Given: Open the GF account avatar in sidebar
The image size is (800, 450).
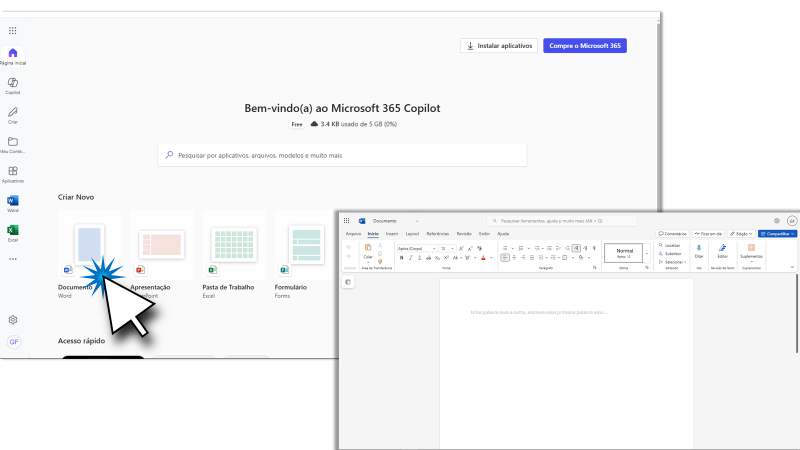Looking at the screenshot, I should (x=14, y=342).
